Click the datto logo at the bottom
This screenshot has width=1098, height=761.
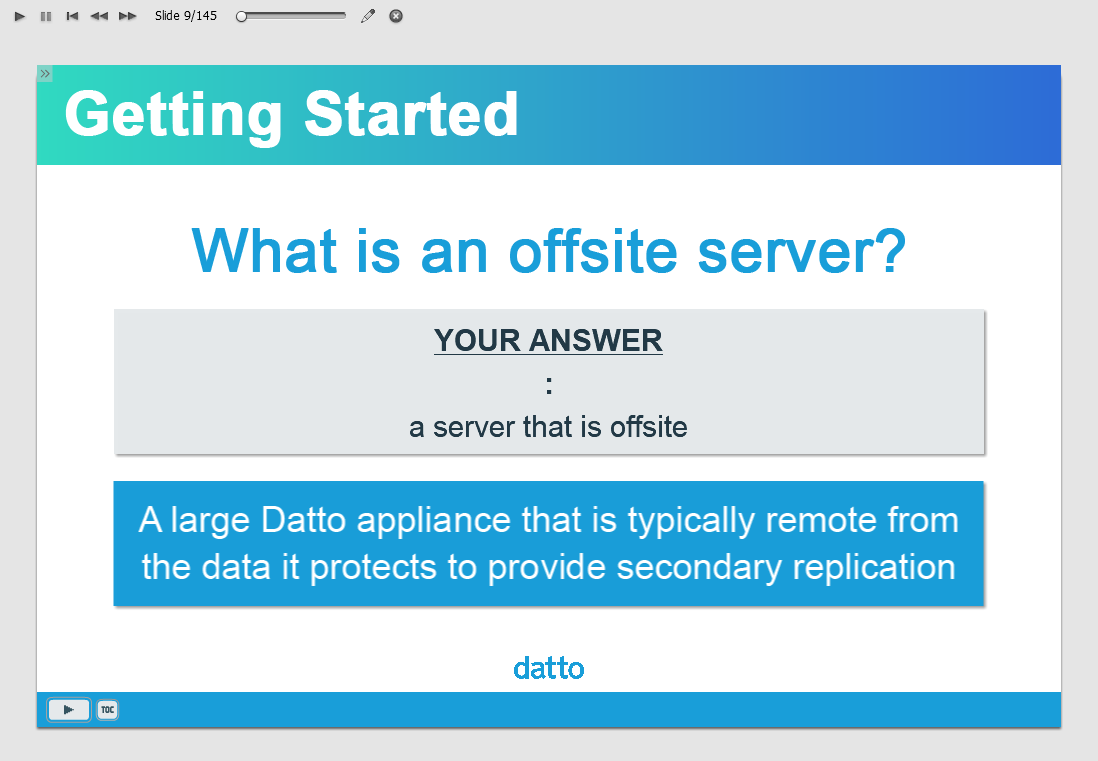[548, 669]
